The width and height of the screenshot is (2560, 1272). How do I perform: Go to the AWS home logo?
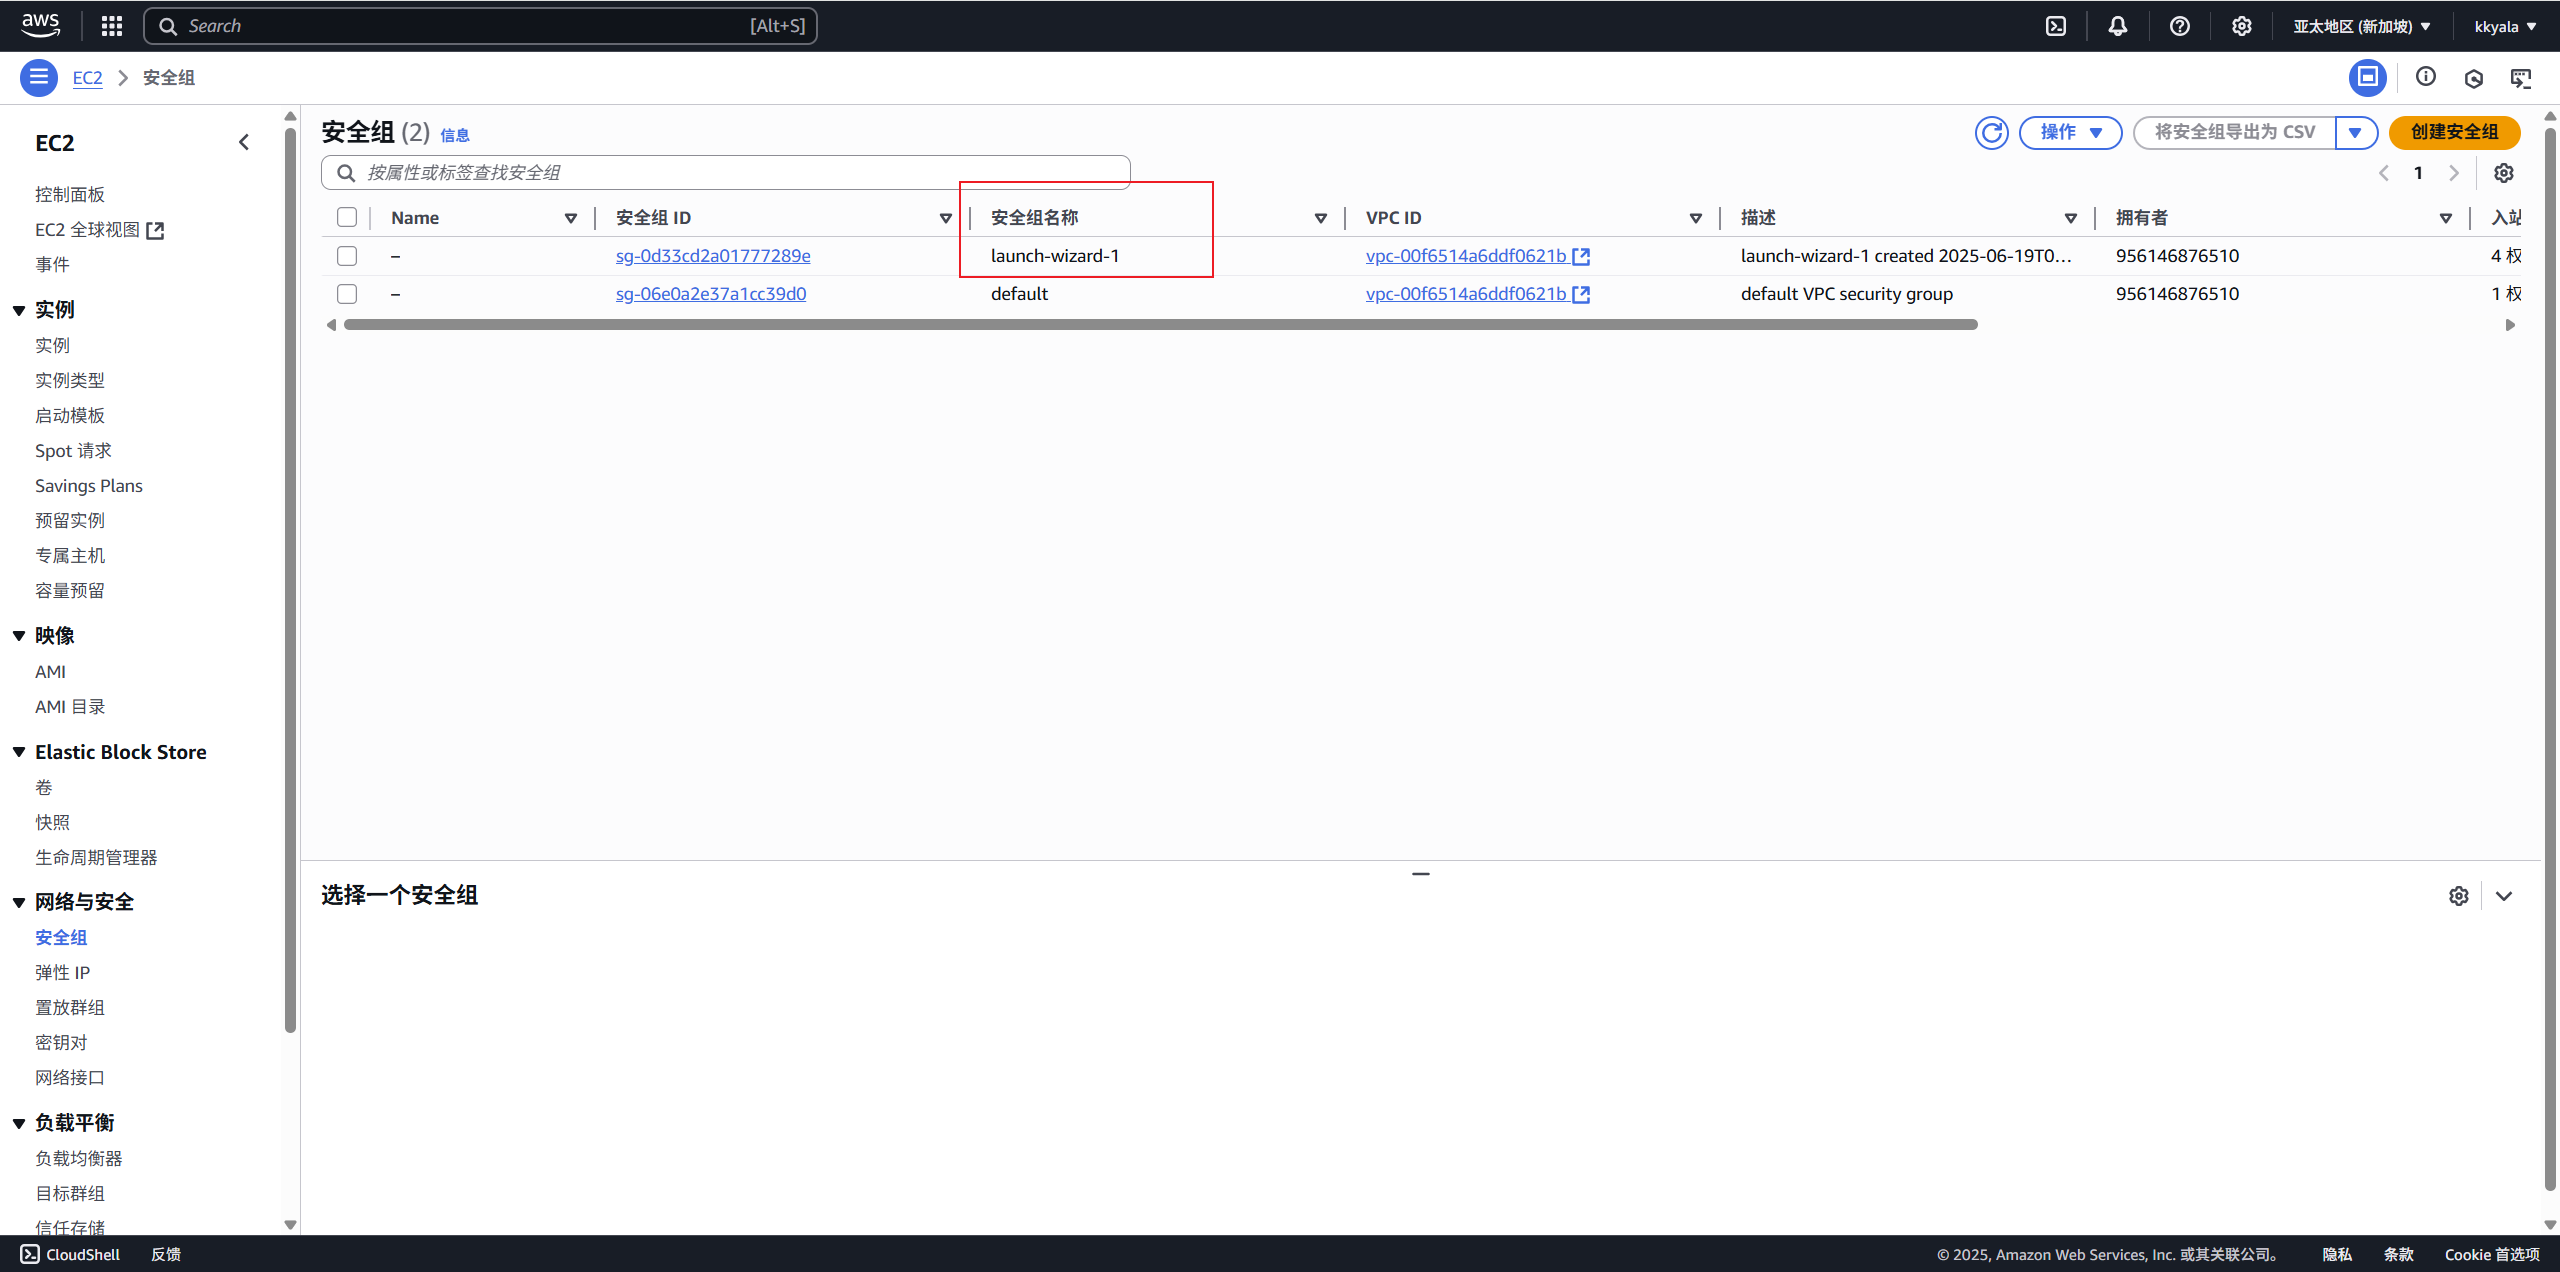coord(40,25)
